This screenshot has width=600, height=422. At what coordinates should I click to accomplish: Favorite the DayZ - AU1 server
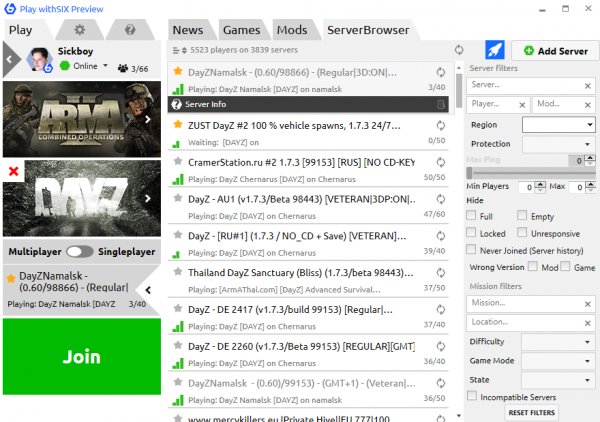[x=178, y=198]
